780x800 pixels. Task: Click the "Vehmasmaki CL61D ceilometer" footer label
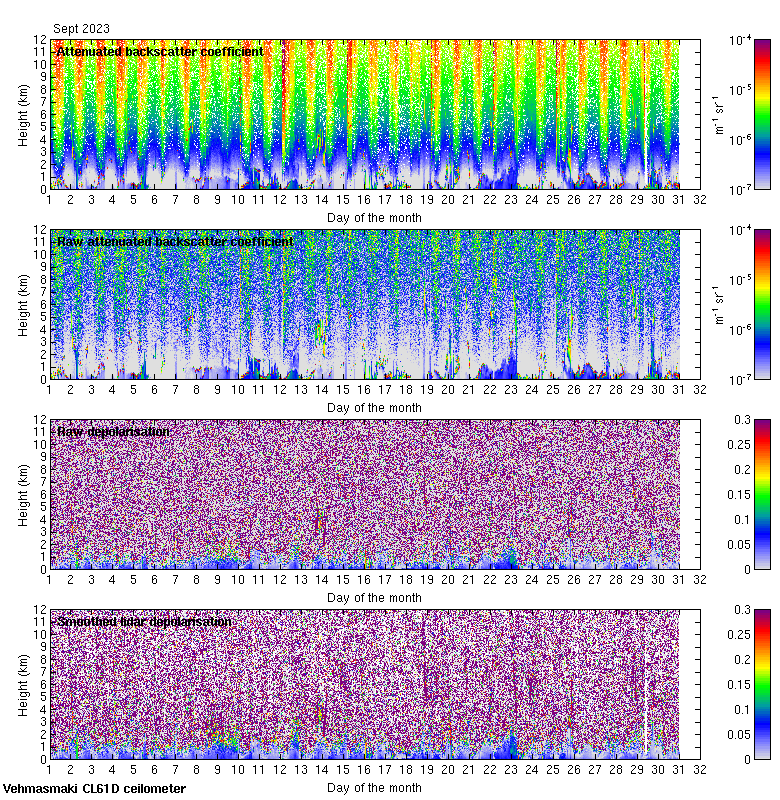(94, 789)
